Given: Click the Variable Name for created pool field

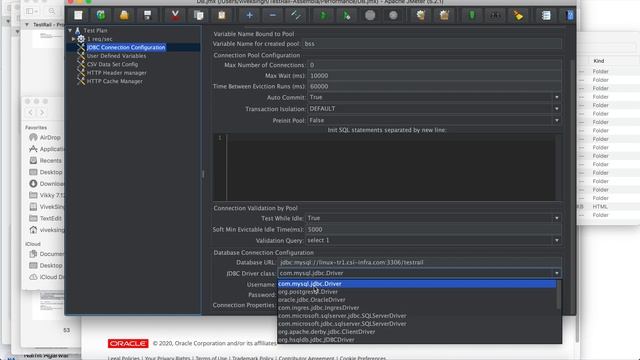Looking at the screenshot, I should point(432,44).
